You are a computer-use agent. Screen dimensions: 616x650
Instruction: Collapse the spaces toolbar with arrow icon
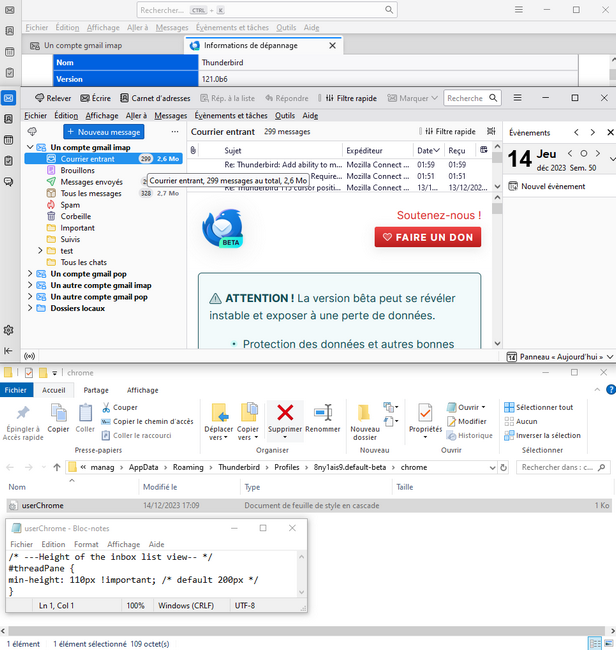point(8,351)
